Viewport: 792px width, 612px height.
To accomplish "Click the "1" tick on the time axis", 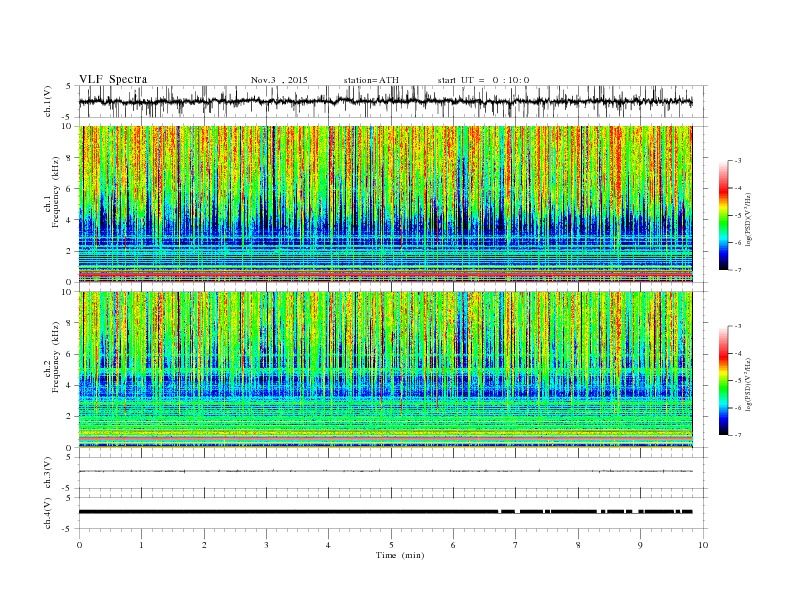I will 141,545.
